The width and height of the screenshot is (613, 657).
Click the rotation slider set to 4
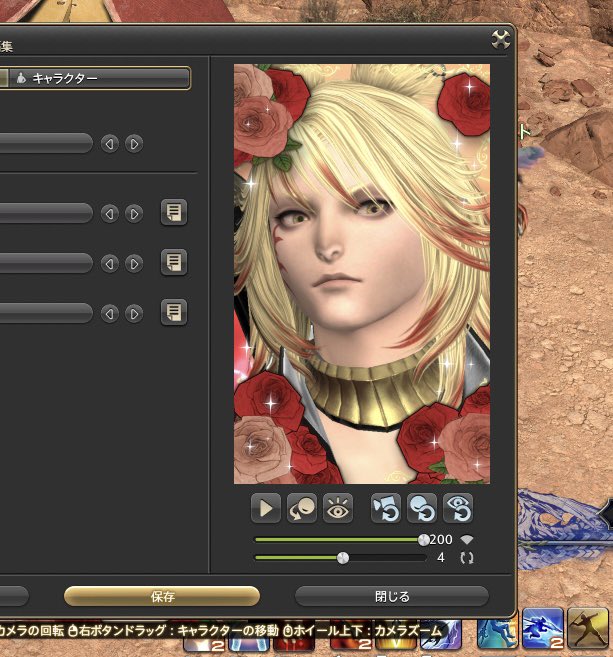[343, 558]
